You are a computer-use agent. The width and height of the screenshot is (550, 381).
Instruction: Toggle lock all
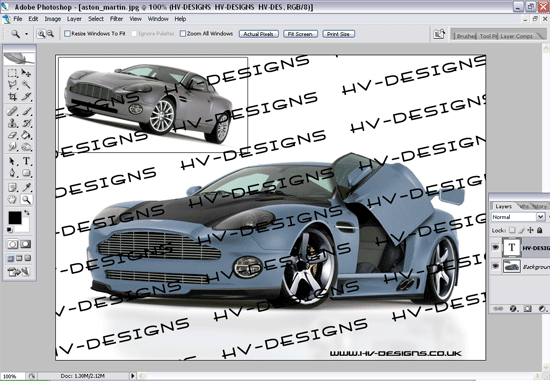pyautogui.click(x=539, y=230)
